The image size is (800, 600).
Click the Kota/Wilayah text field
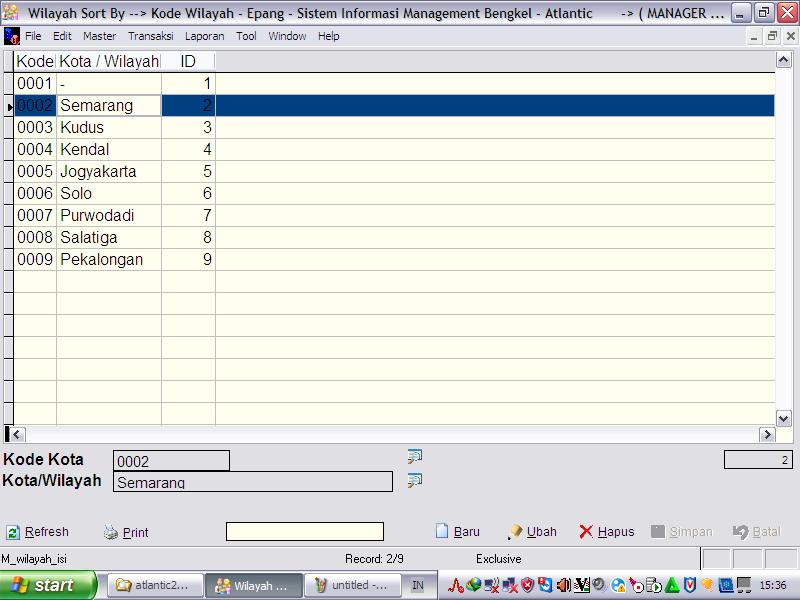click(252, 482)
